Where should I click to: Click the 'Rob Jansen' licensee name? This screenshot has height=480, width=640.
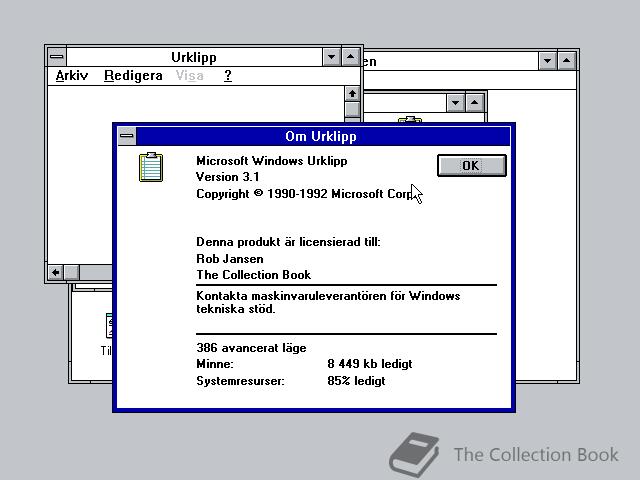point(230,259)
